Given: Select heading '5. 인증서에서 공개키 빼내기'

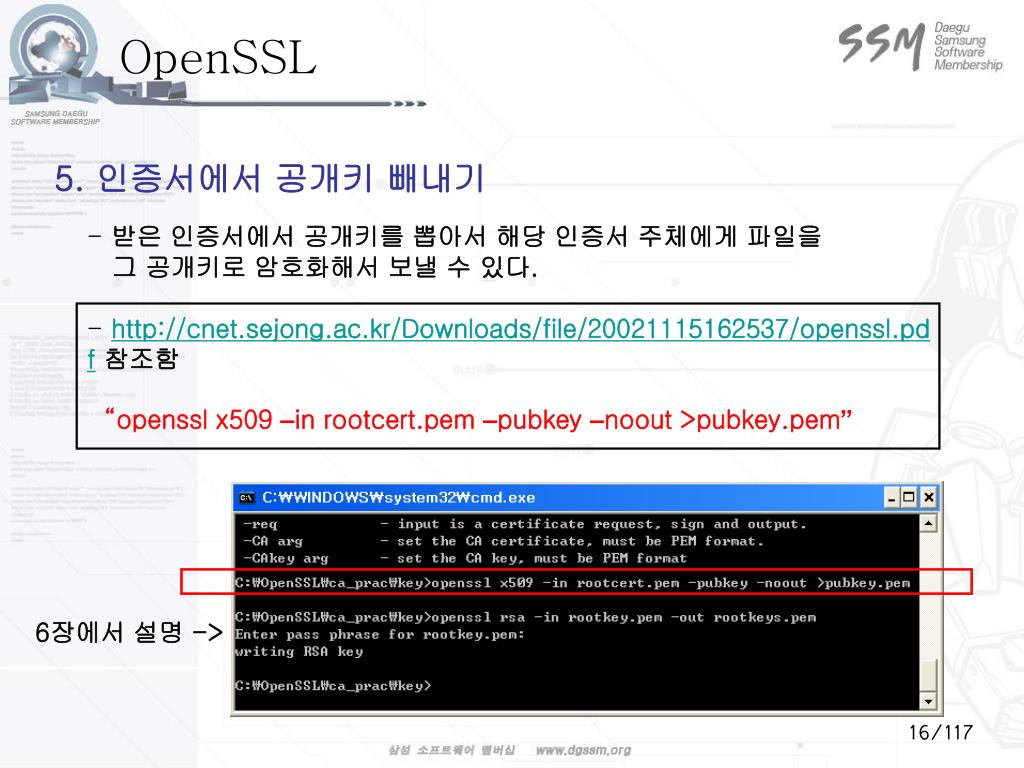Looking at the screenshot, I should (269, 178).
